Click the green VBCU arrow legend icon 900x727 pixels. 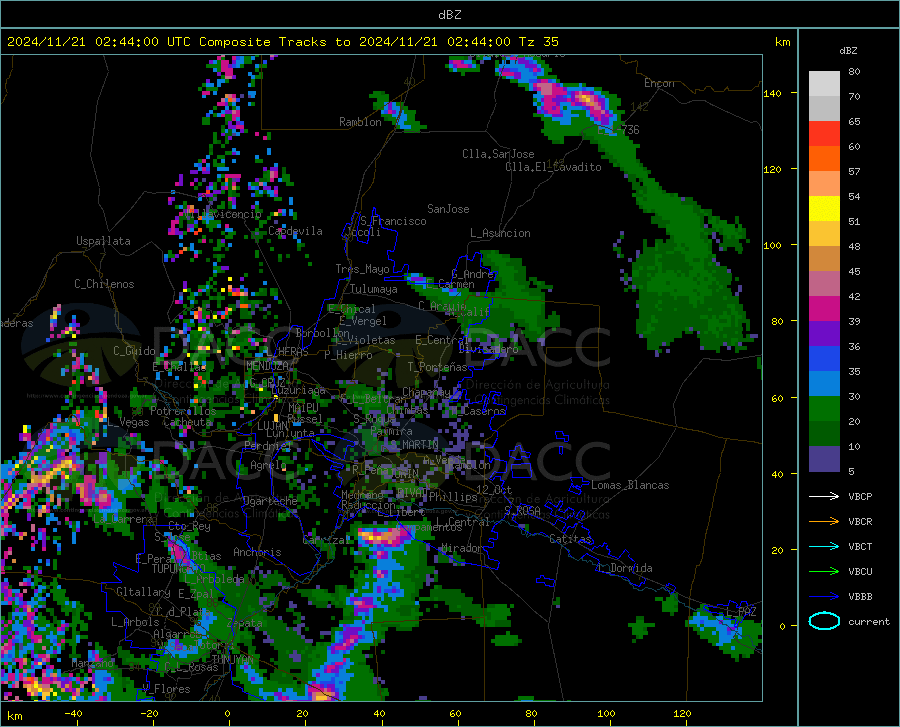point(824,572)
